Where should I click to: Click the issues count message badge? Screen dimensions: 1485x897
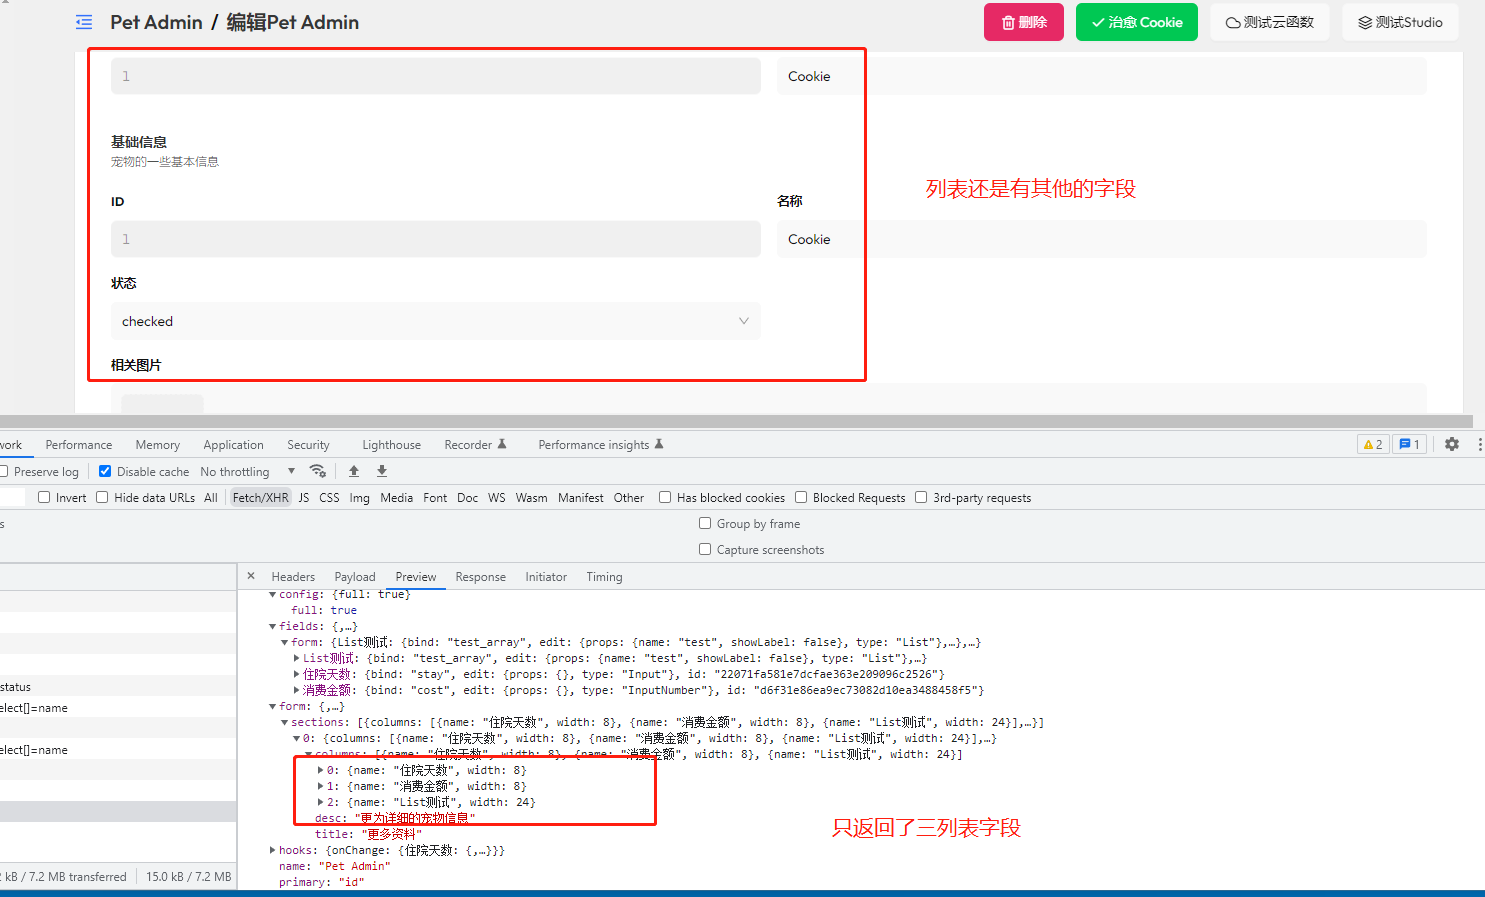1409,444
